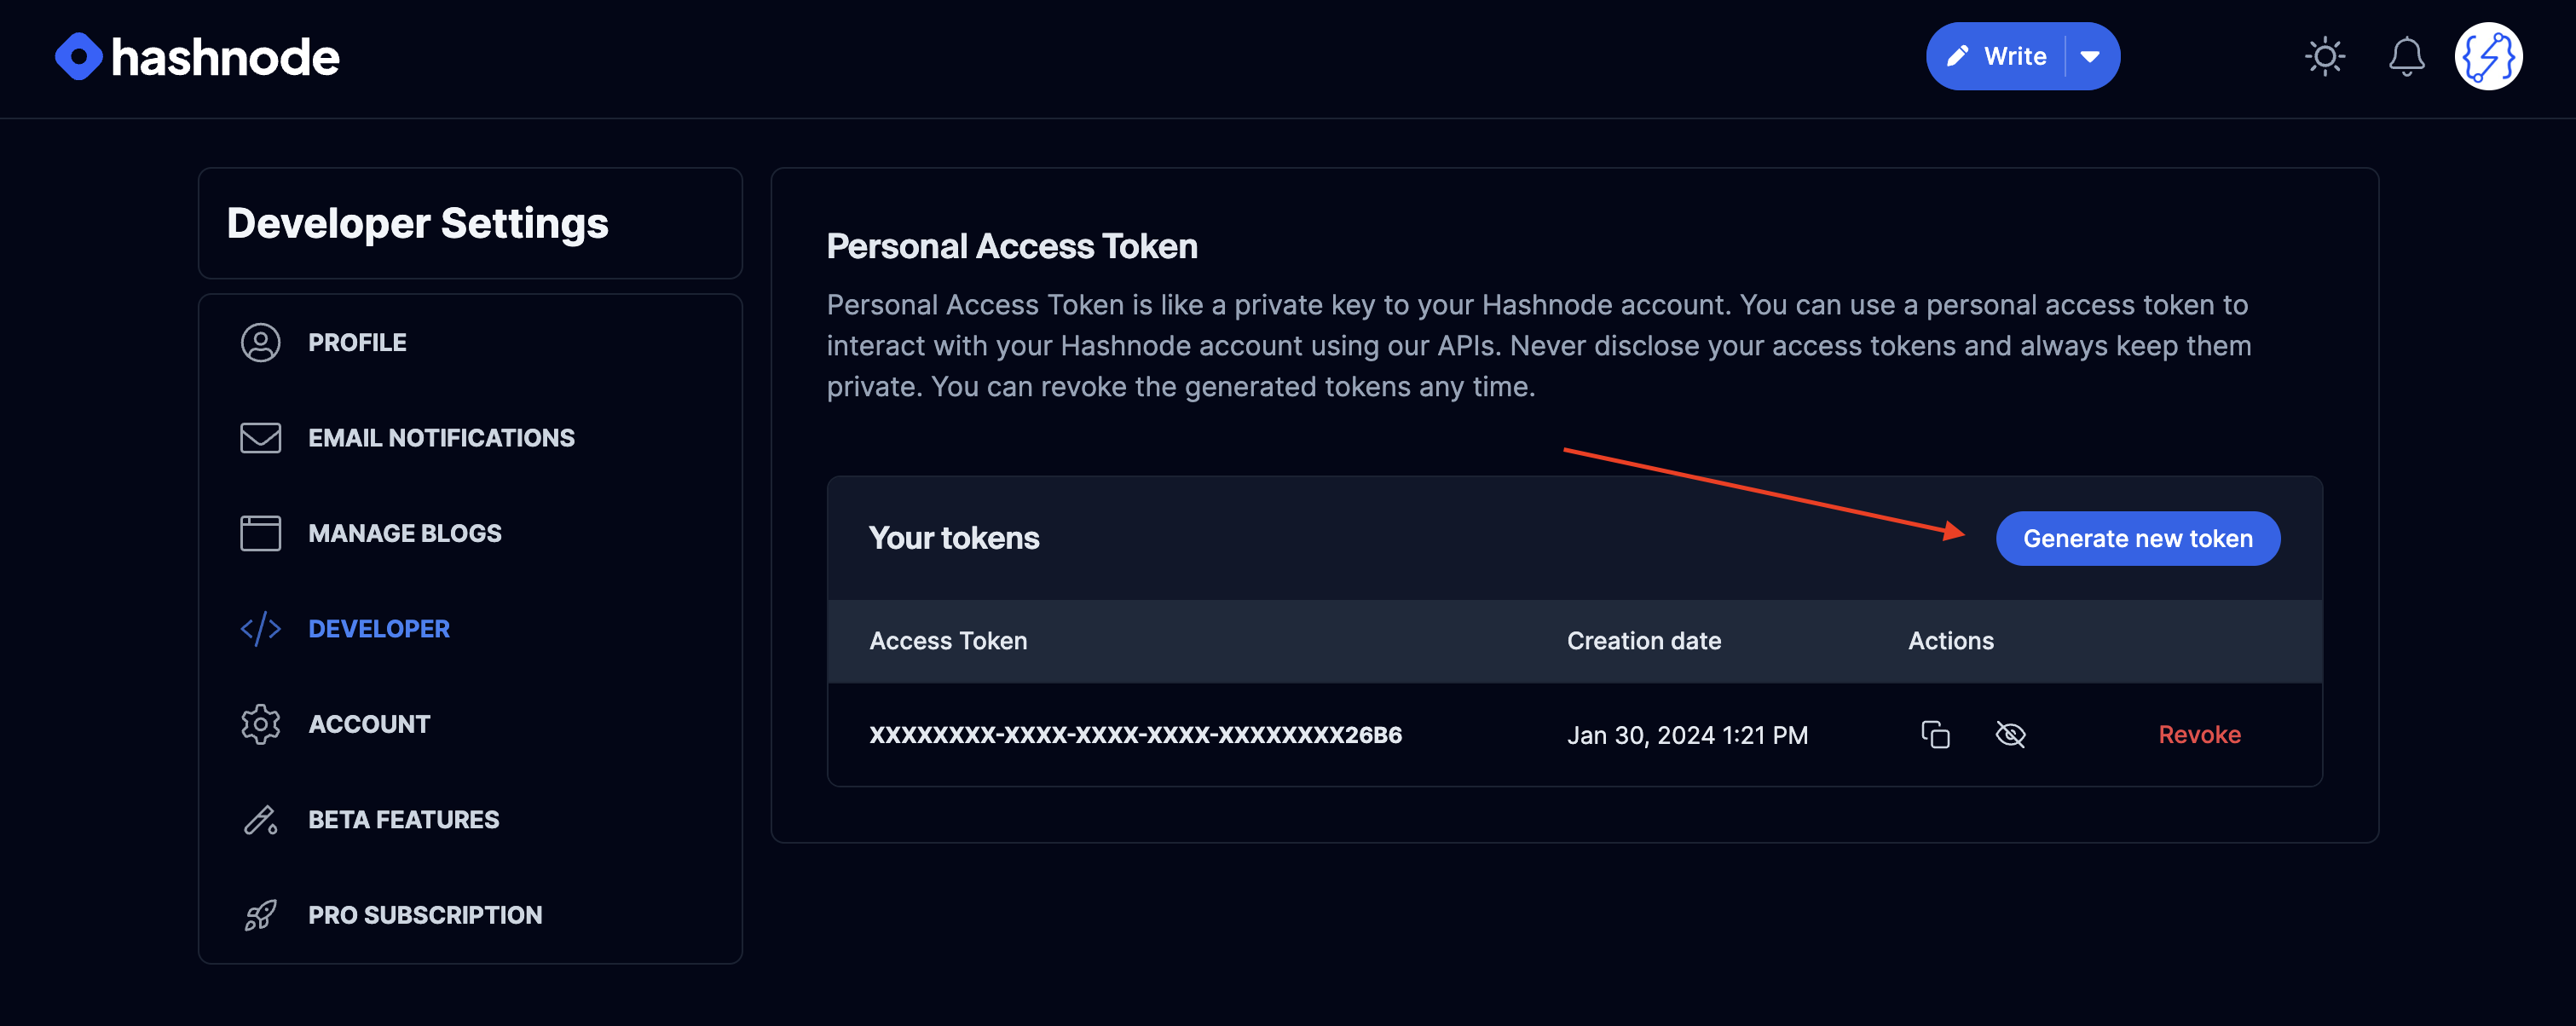Click the Write button
This screenshot has height=1026, width=2576.
[x=1997, y=56]
